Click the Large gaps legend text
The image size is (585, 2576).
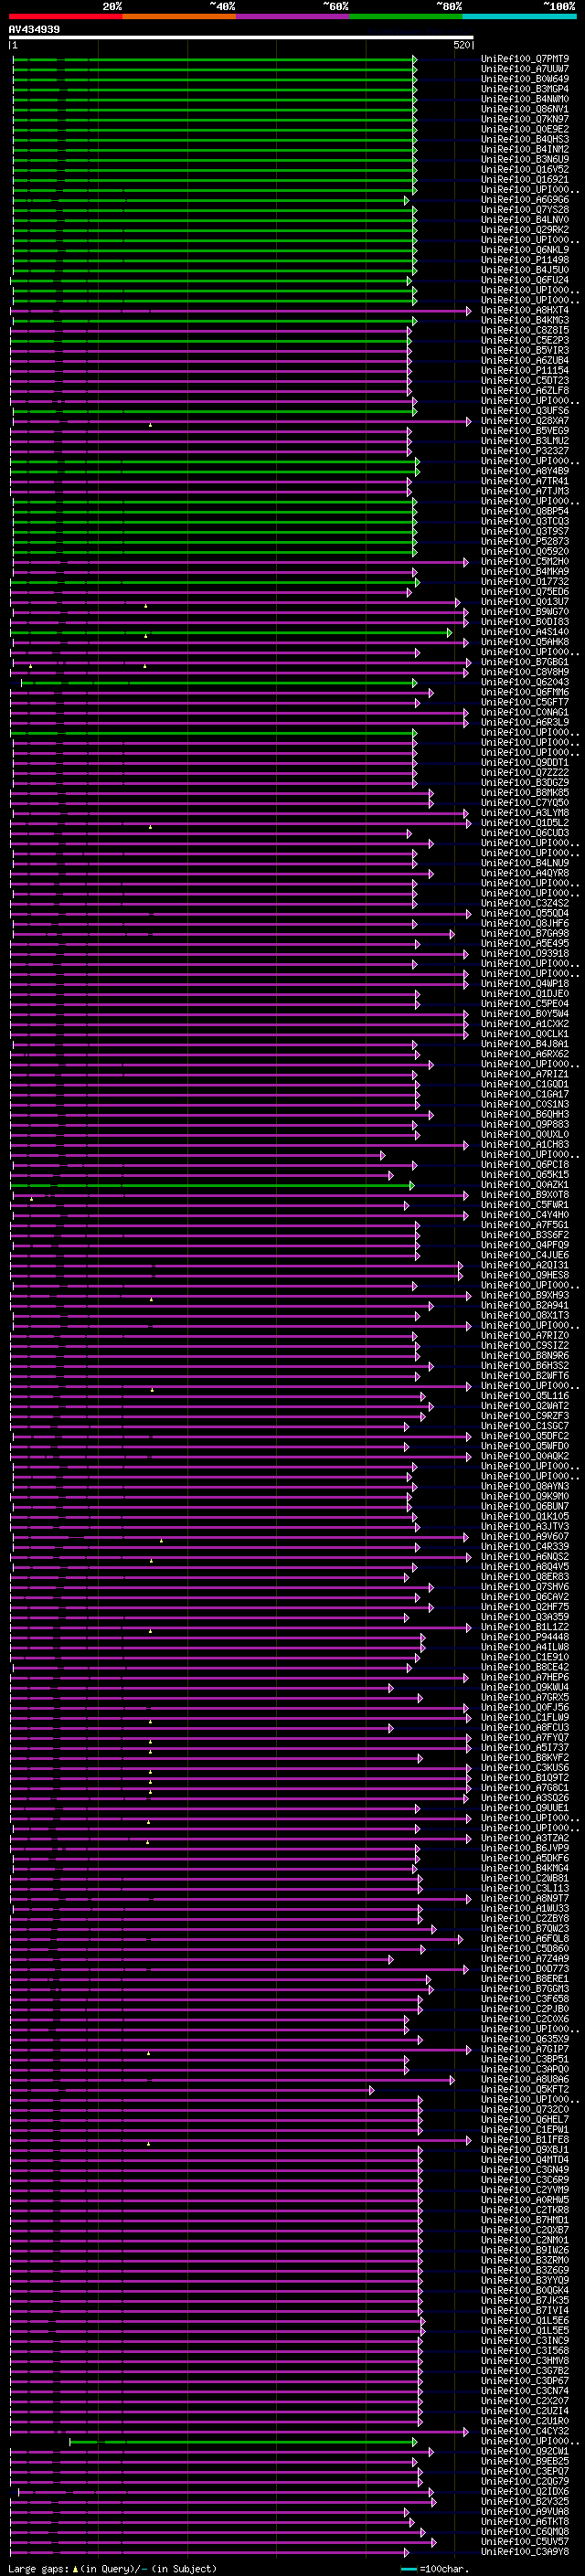pos(113,2569)
